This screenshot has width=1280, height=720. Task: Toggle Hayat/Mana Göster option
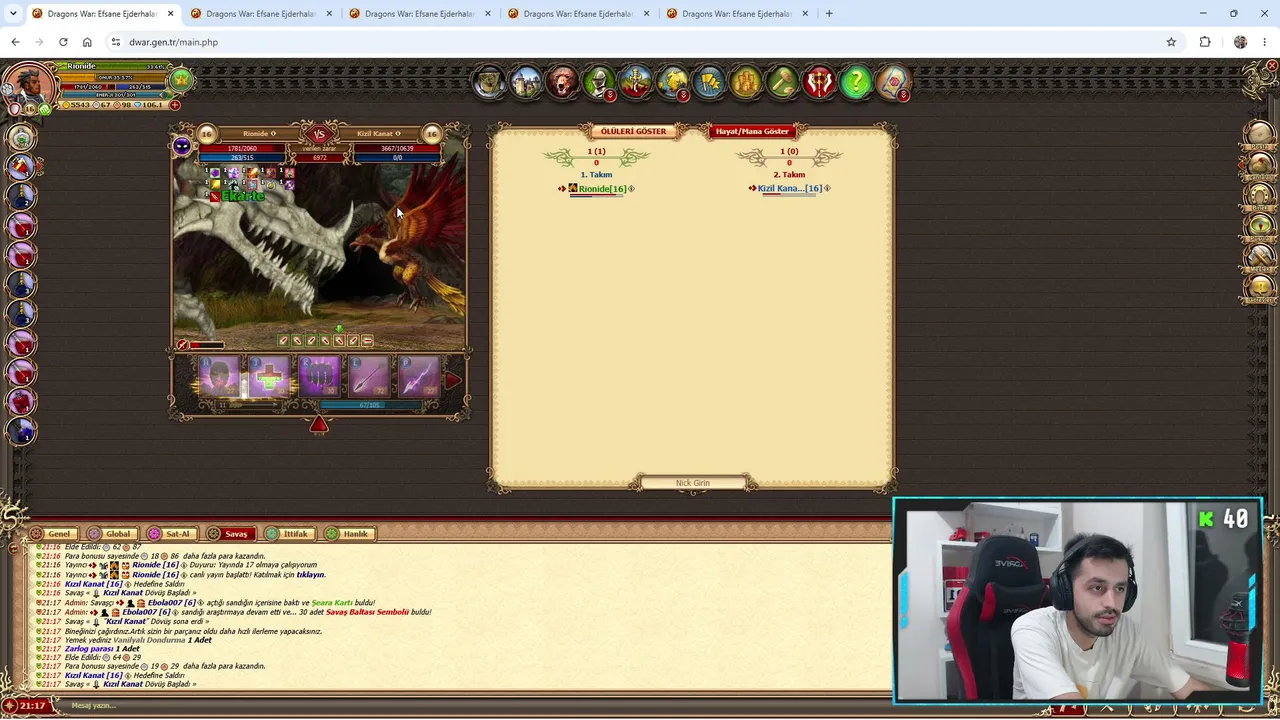click(x=752, y=131)
